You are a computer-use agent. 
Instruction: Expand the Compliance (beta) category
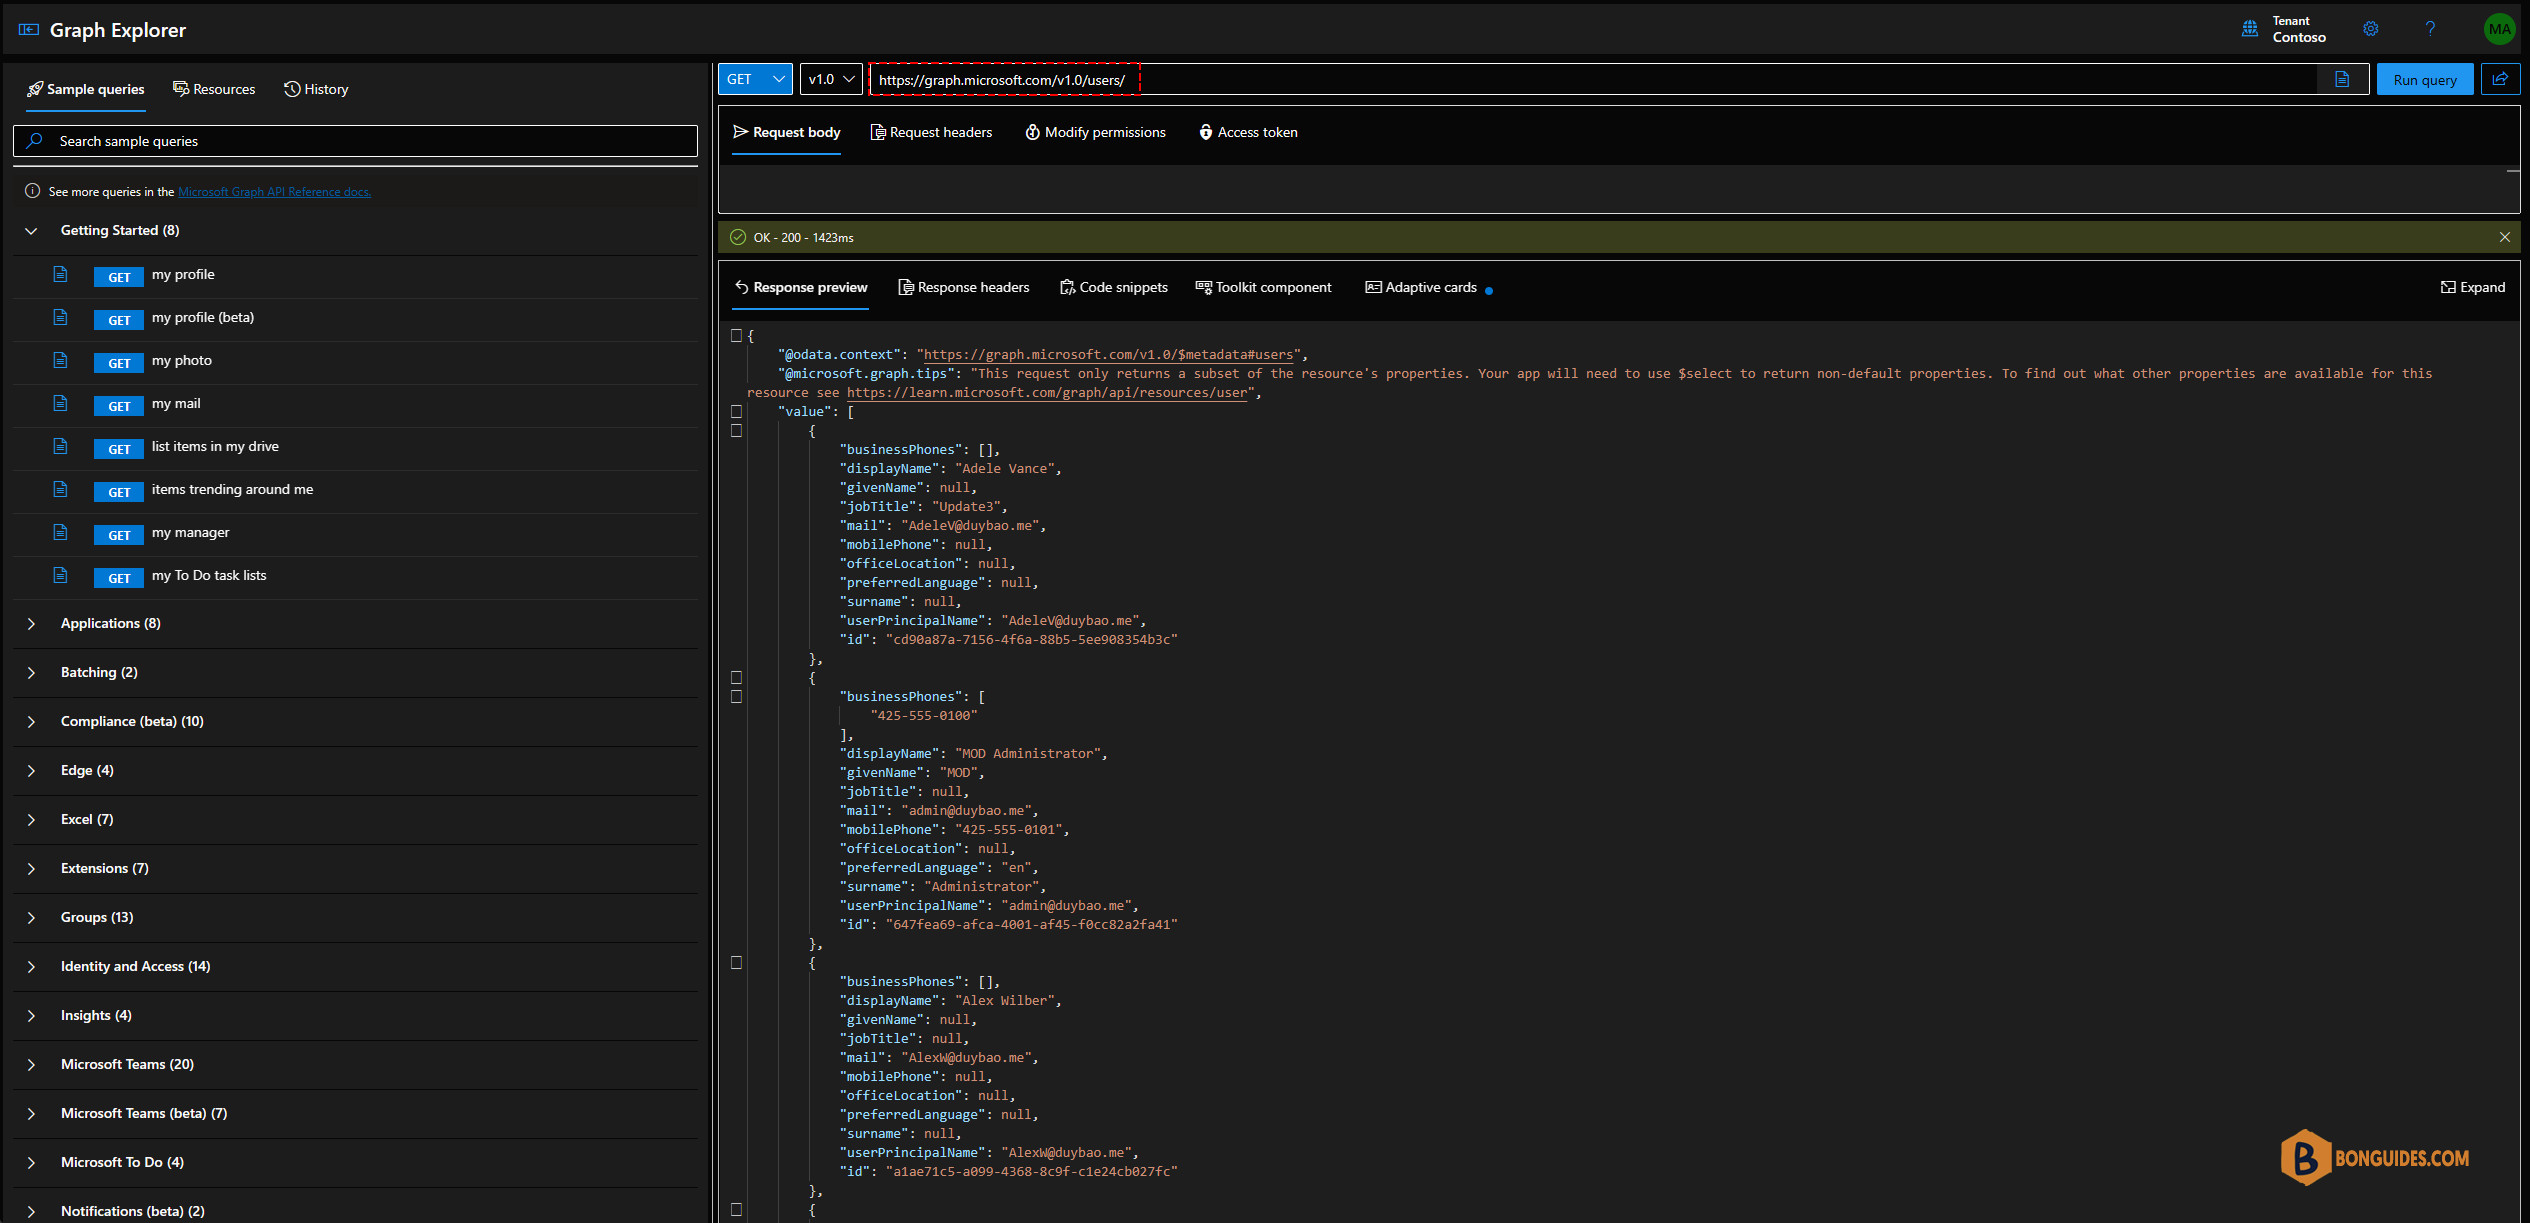tap(31, 722)
